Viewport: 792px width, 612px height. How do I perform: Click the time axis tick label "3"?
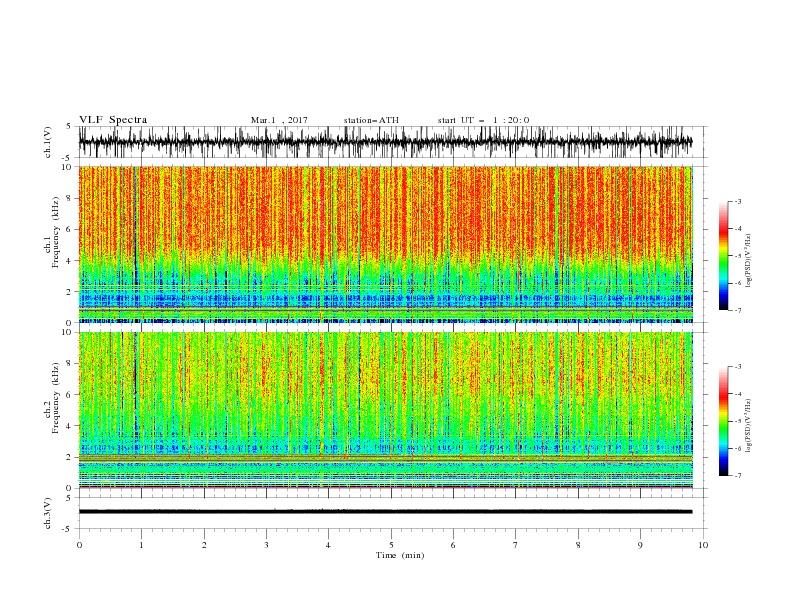point(266,545)
